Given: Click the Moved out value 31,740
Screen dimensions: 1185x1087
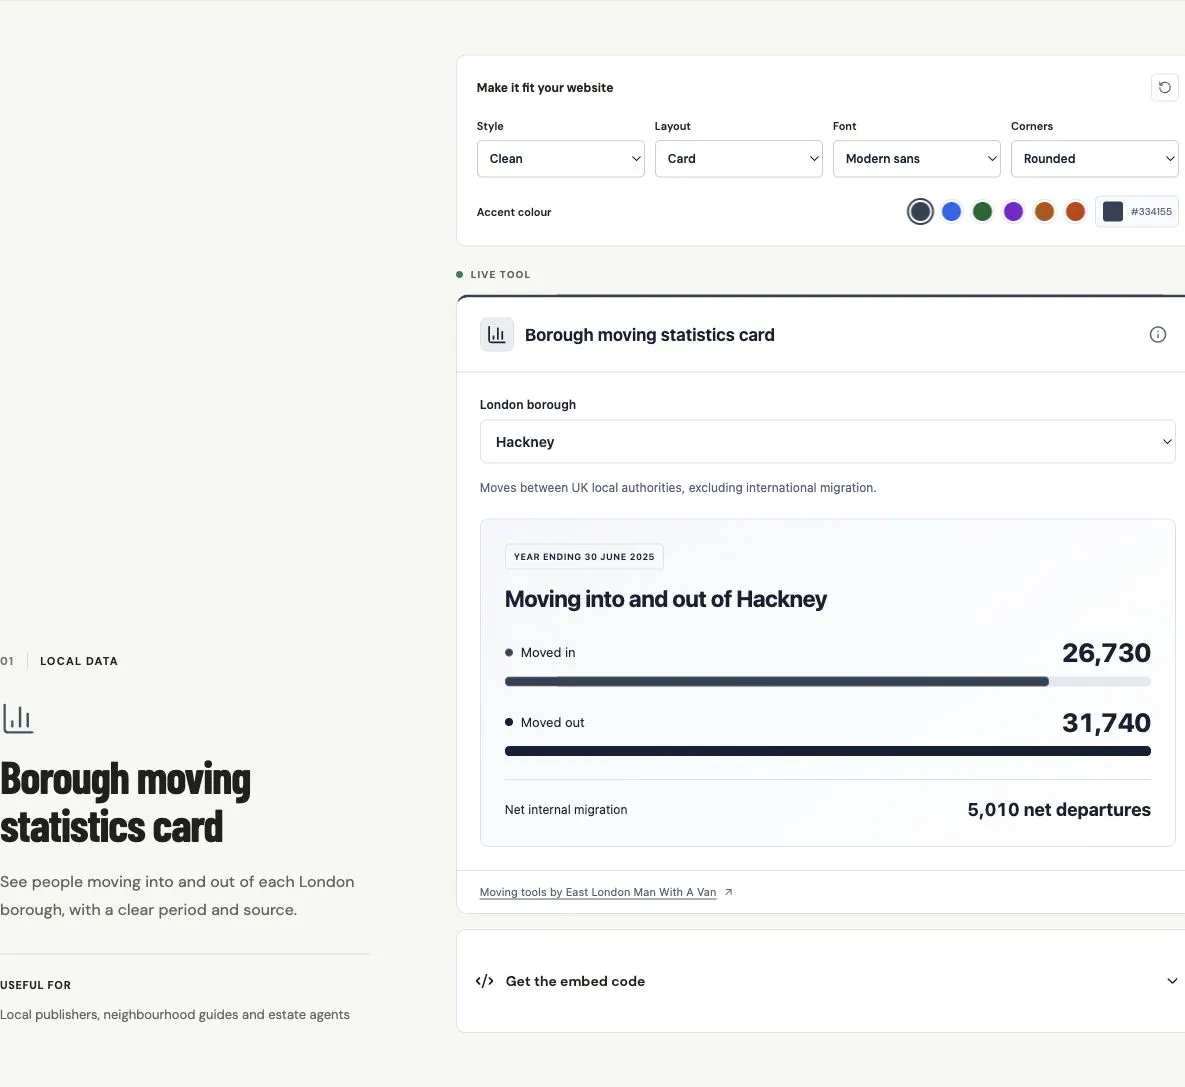Looking at the screenshot, I should pyautogui.click(x=1106, y=723).
